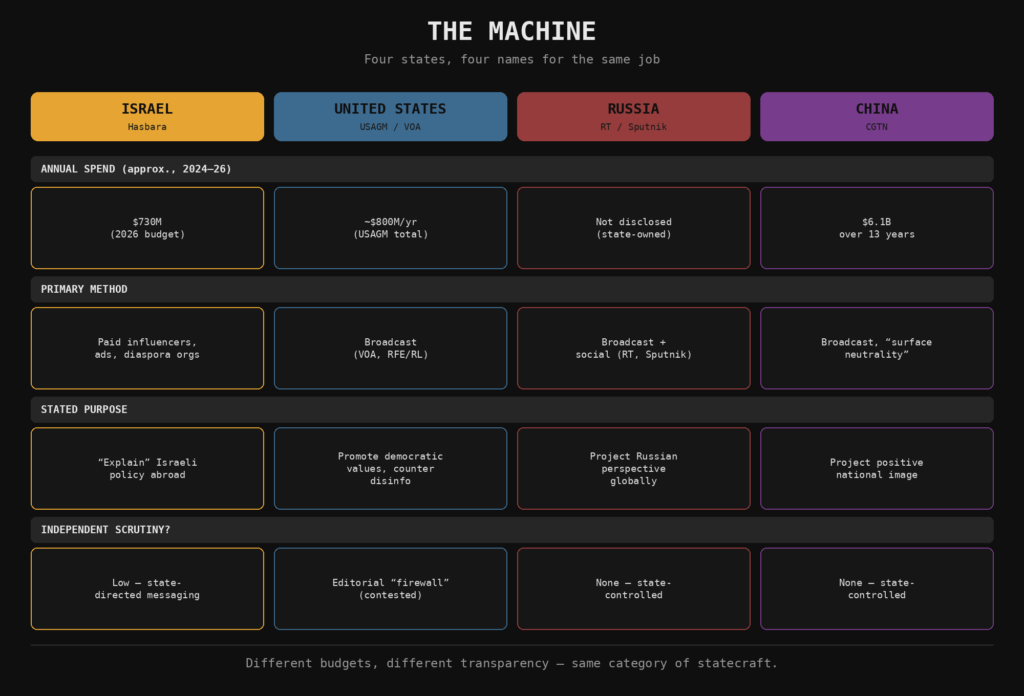Click 'Broadcast (VOA, RFE/RL)' cell

point(391,348)
